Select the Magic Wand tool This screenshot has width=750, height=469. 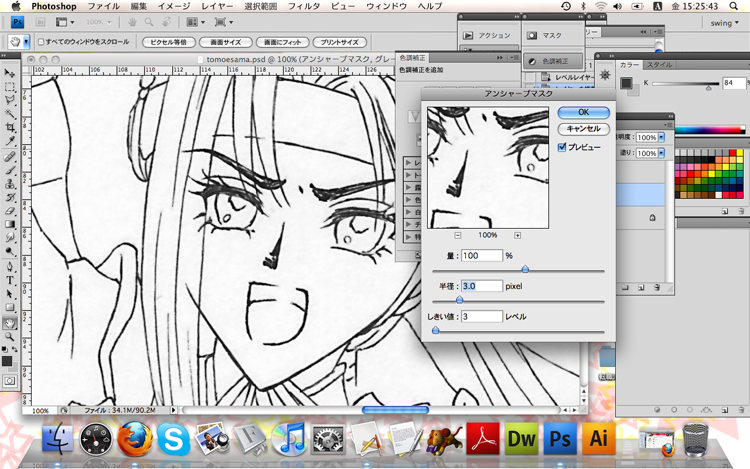coord(9,114)
